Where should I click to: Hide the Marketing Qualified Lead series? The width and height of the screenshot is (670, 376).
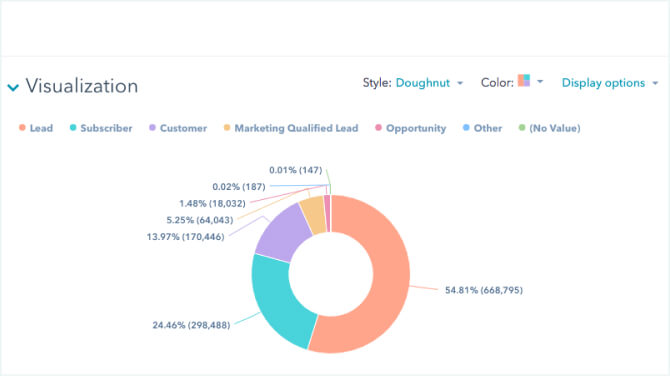pos(291,128)
